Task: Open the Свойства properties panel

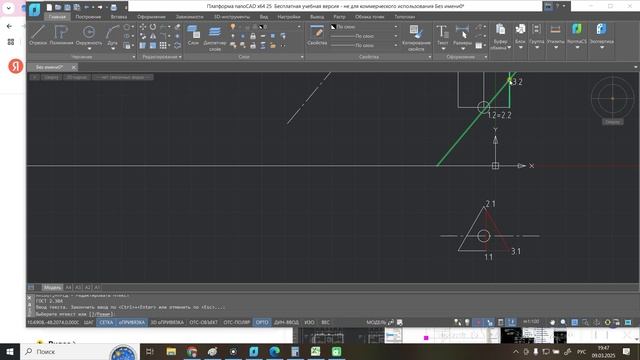Action: (317, 35)
